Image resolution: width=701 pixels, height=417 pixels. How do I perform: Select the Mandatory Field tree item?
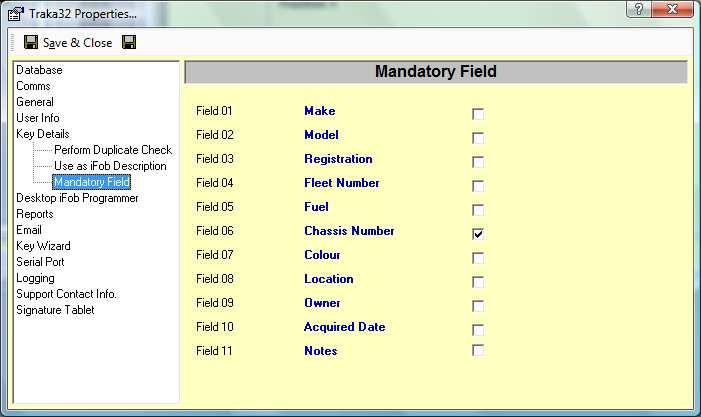[92, 182]
